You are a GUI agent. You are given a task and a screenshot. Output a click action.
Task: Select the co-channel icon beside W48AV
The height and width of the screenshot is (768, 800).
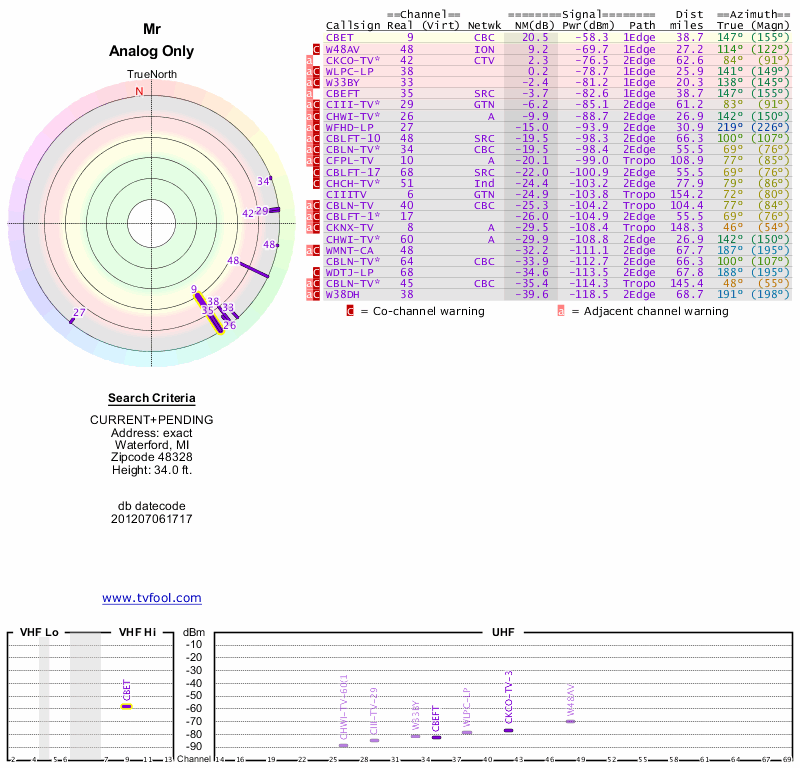click(317, 48)
